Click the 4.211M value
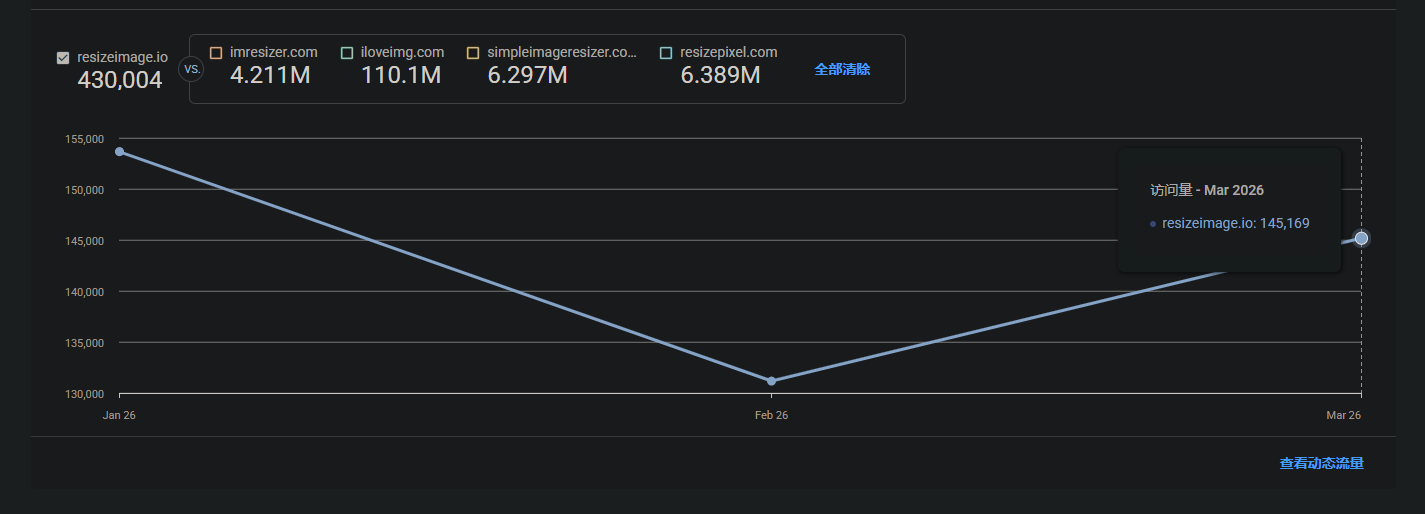Image resolution: width=1425 pixels, height=514 pixels. pos(270,75)
